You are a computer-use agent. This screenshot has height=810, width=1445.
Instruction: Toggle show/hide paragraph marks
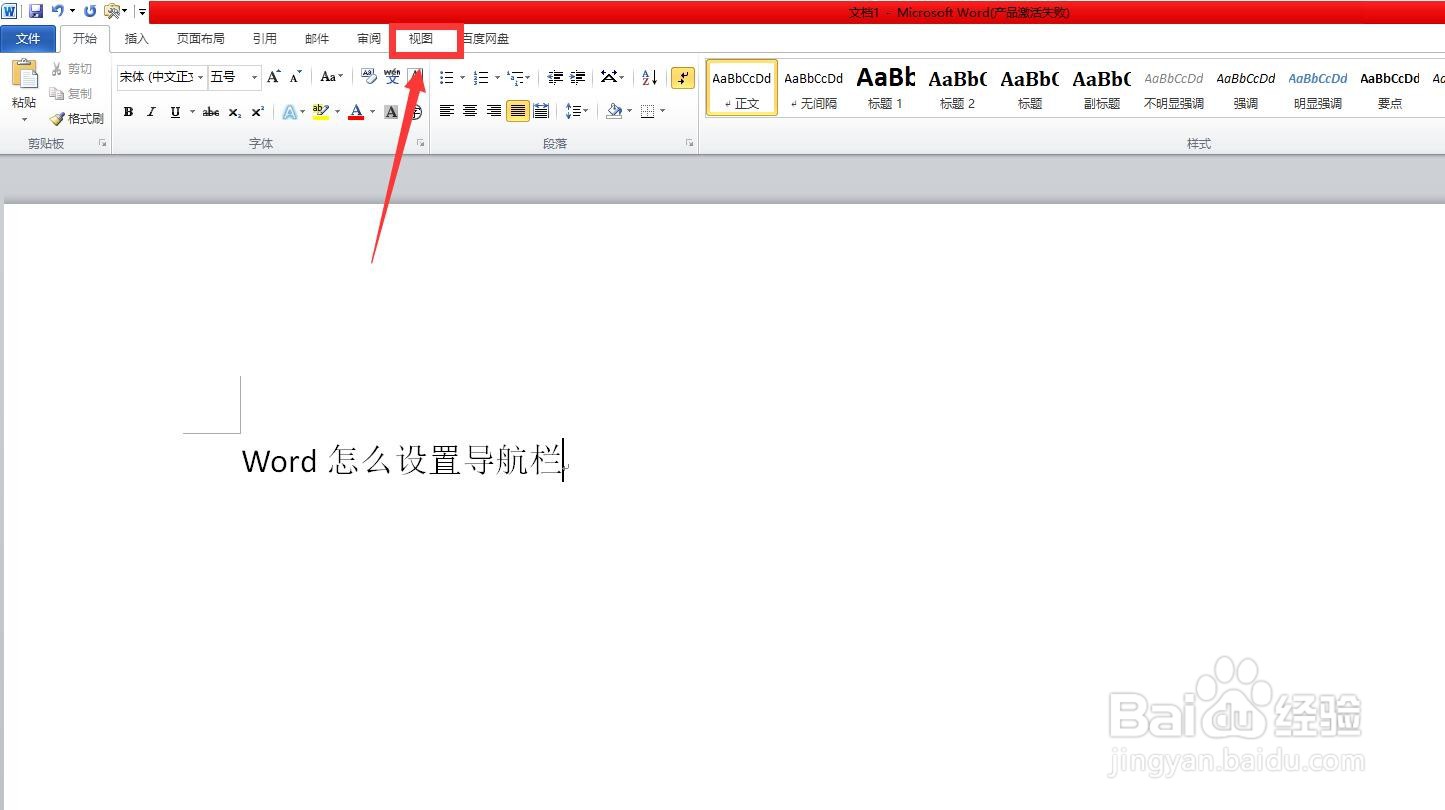tap(683, 77)
